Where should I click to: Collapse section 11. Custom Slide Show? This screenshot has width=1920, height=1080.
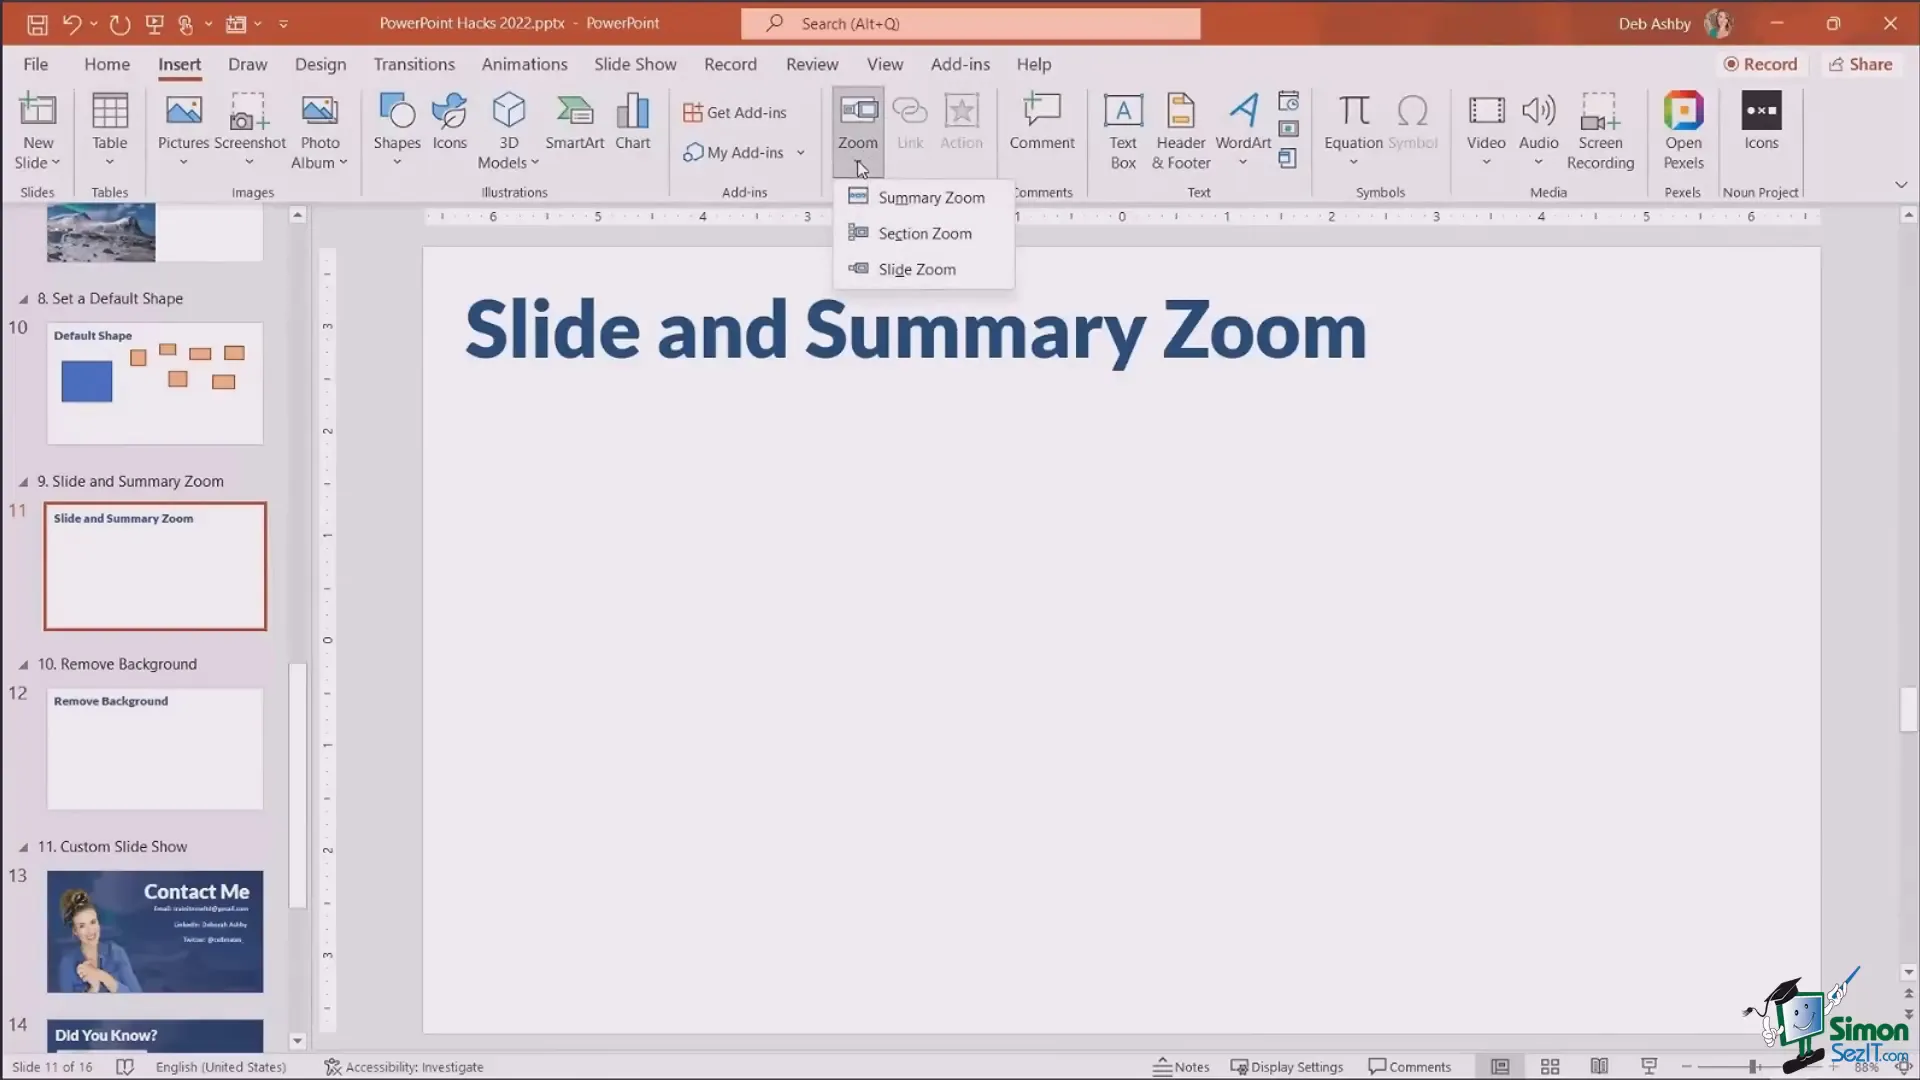23,847
